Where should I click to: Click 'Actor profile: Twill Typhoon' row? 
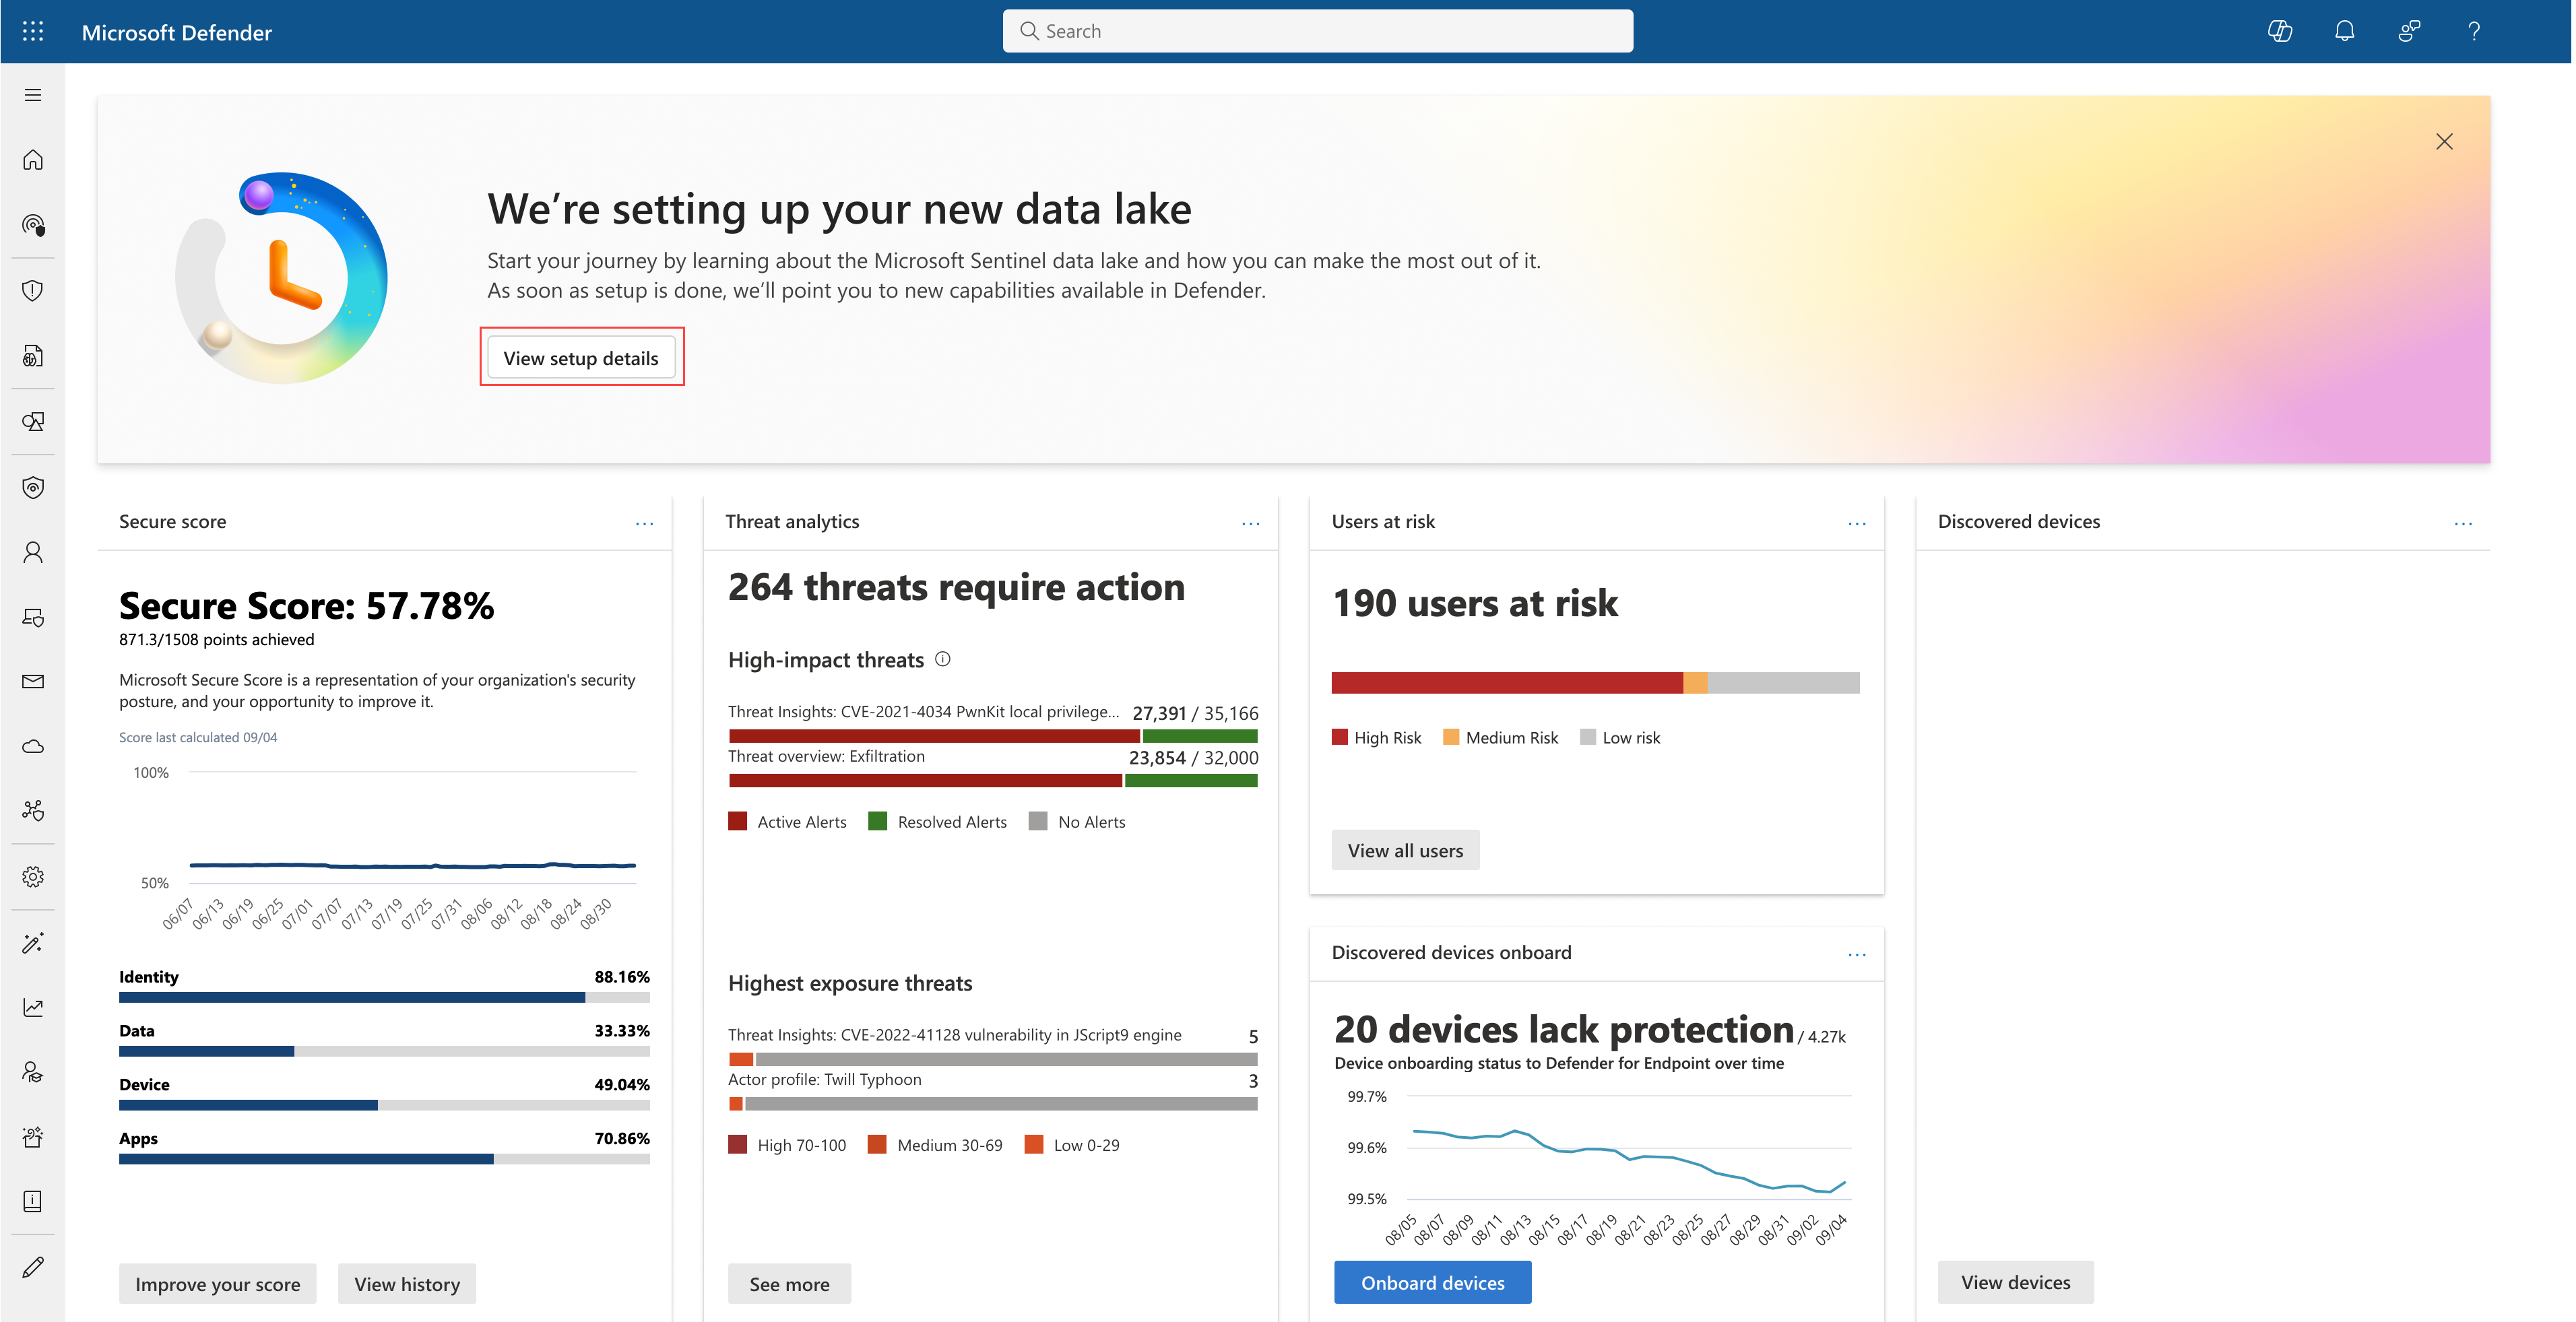[x=993, y=1091]
